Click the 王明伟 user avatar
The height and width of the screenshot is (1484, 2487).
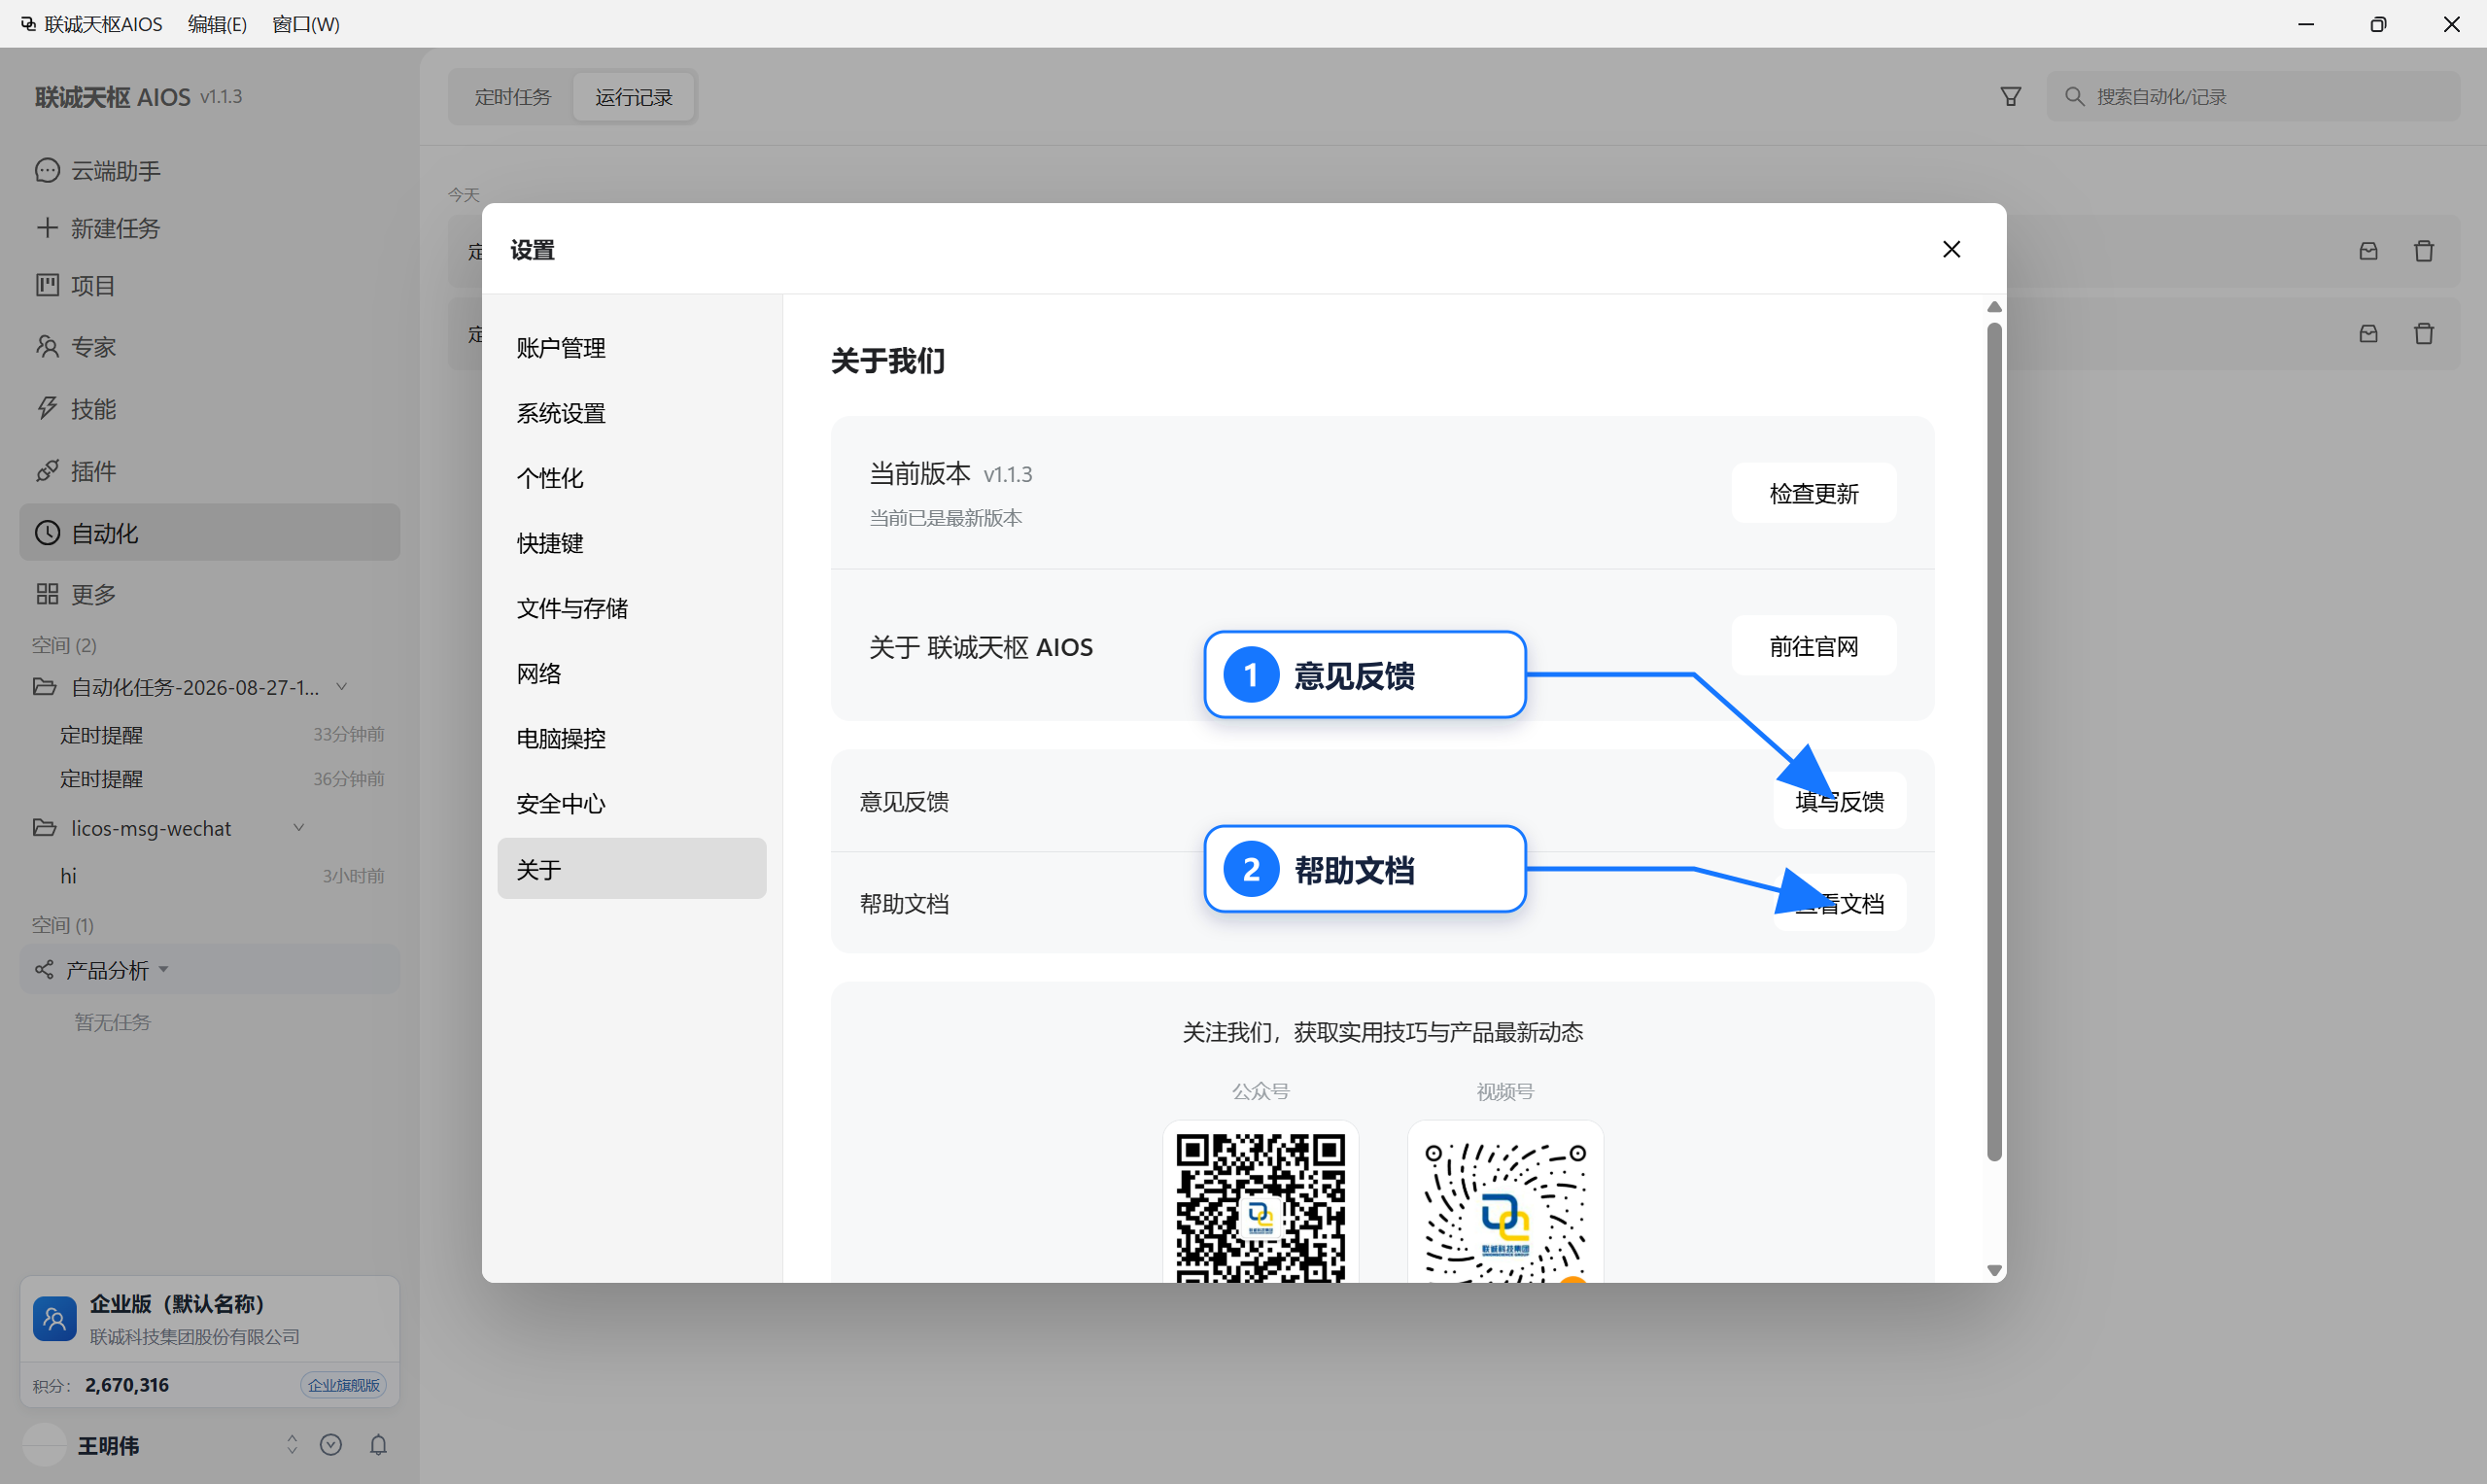(x=45, y=1445)
